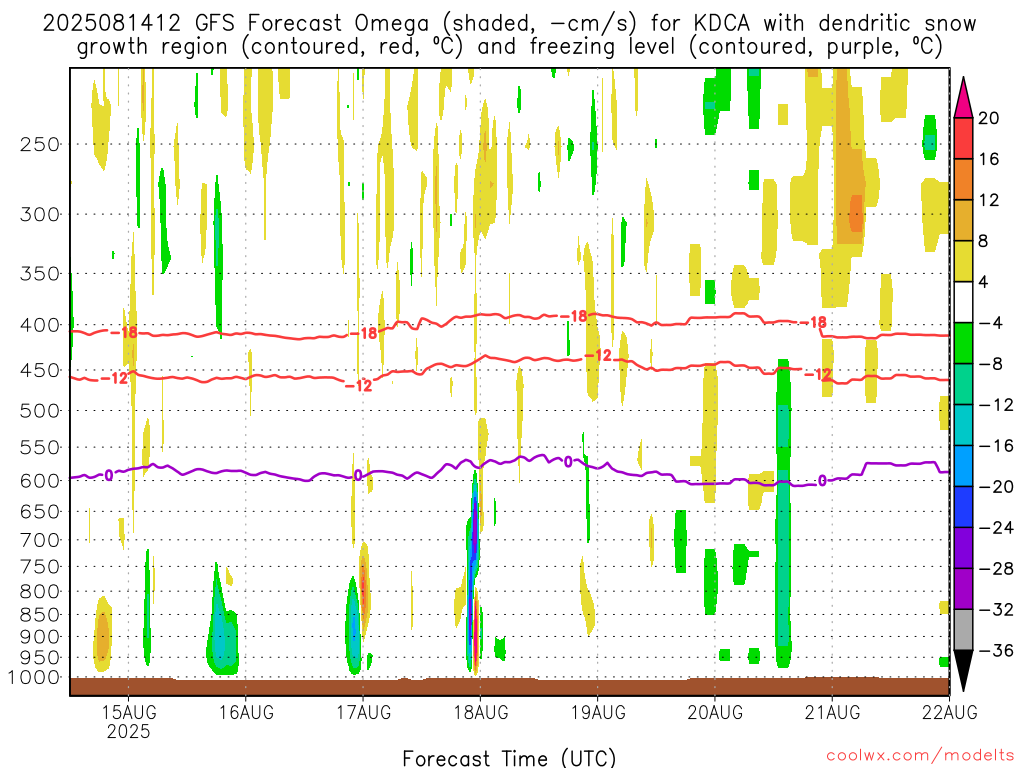
Task: Click the purple colorbar swatch between -32 and -28
Action: coord(963,589)
